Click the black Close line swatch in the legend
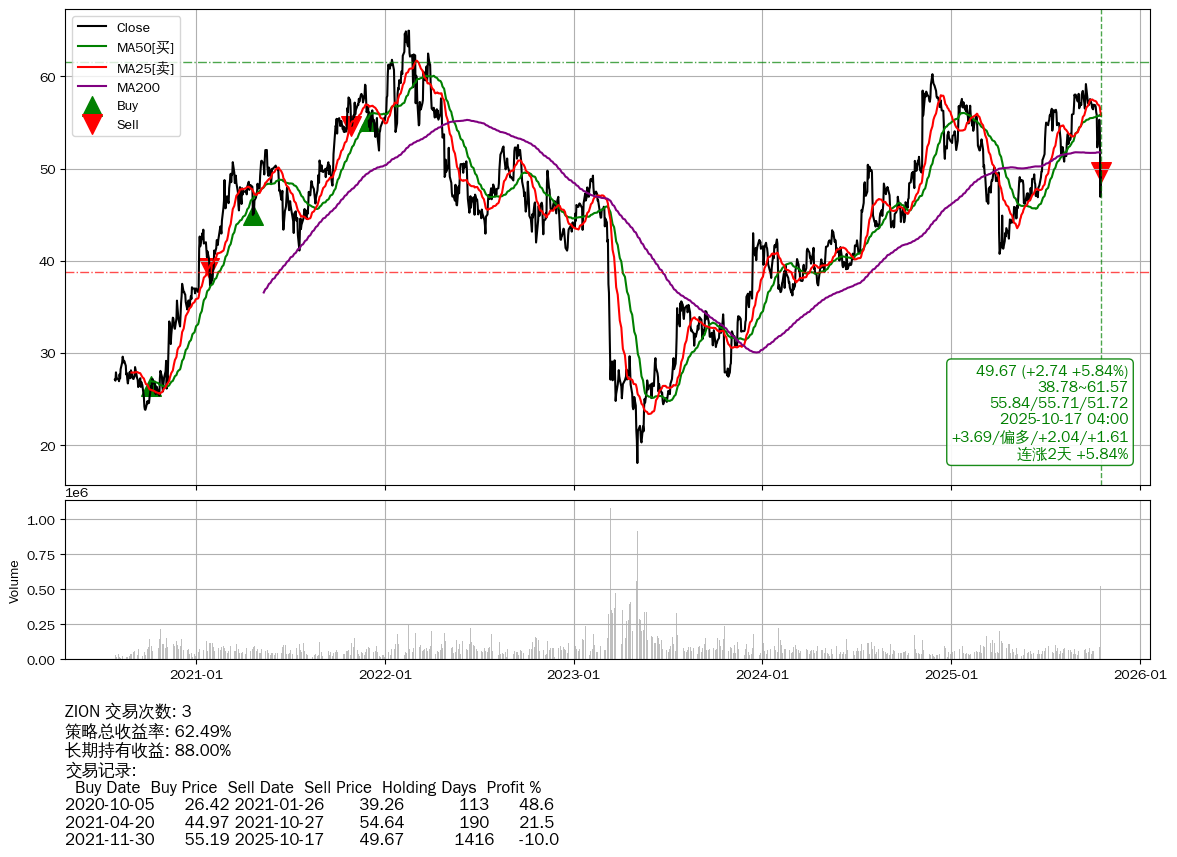This screenshot has width=1177, height=857. (x=92, y=28)
